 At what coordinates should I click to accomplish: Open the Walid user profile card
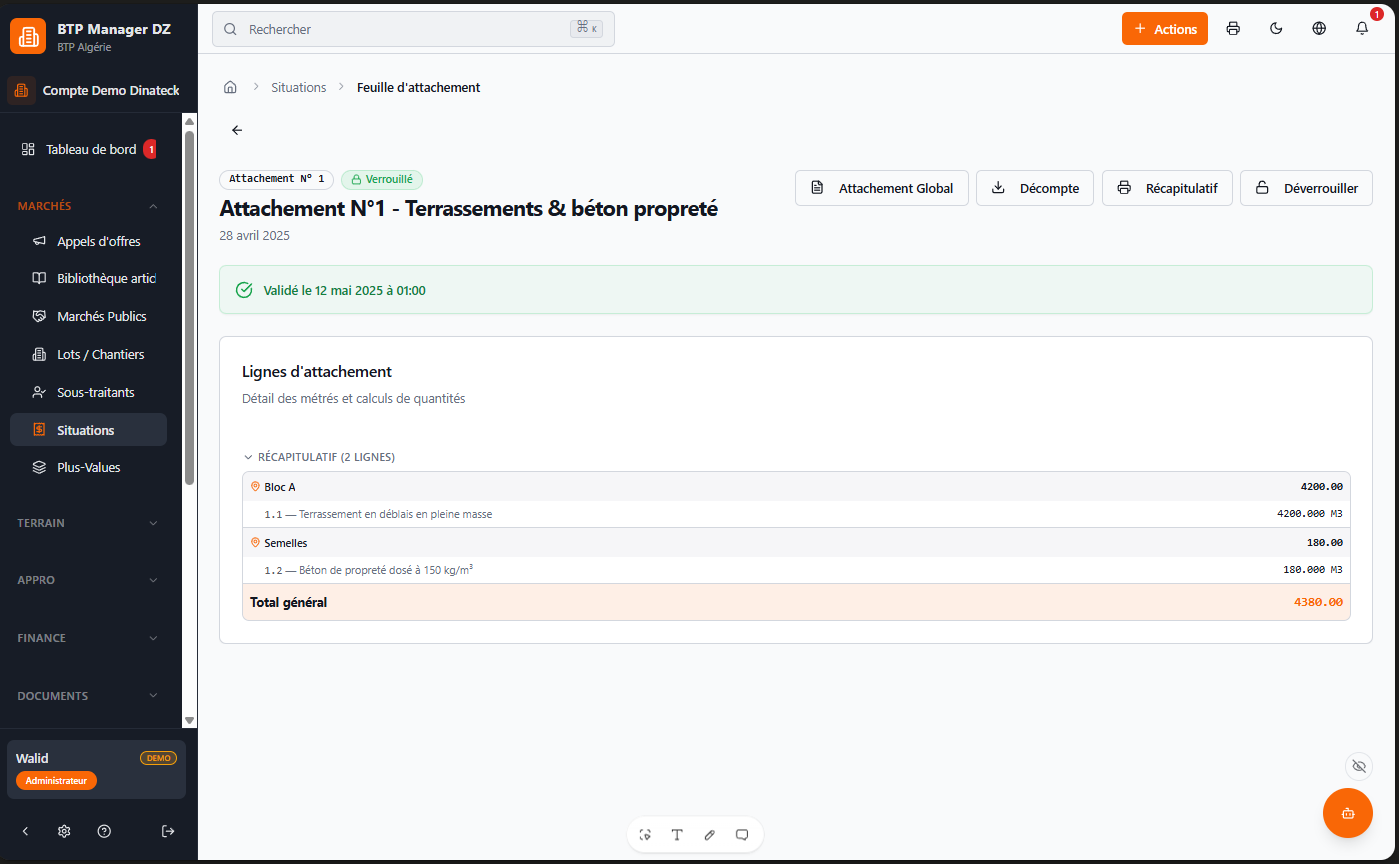click(96, 769)
